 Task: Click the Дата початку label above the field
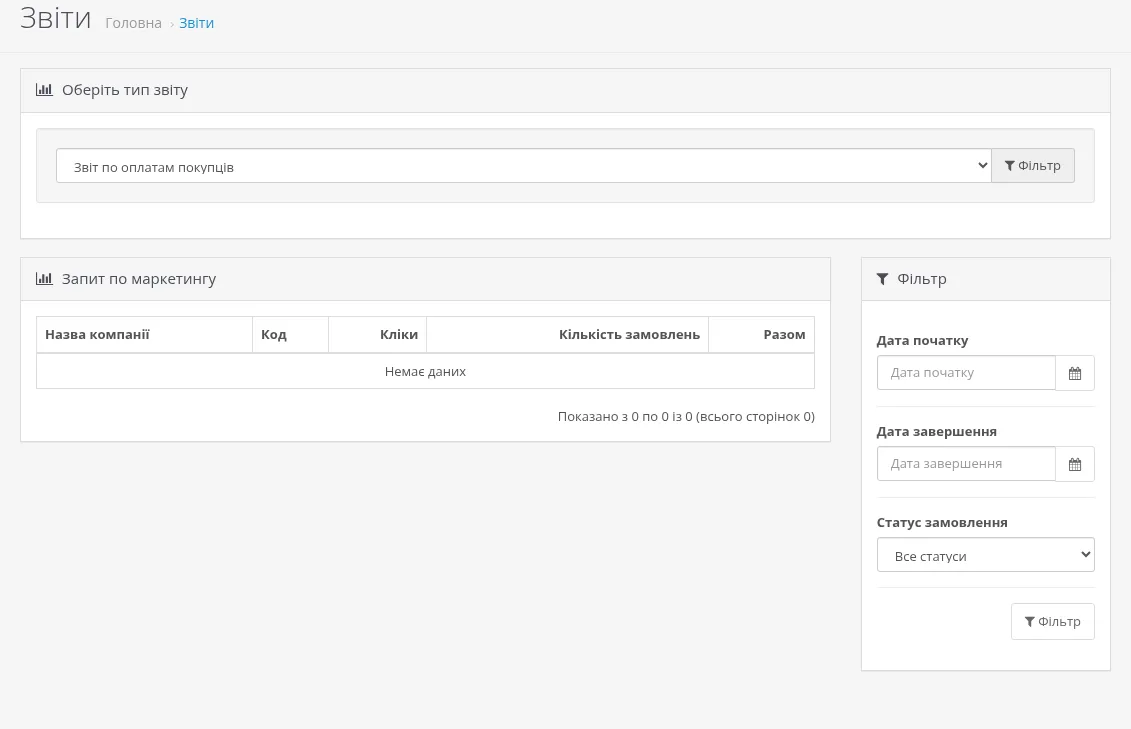(923, 341)
